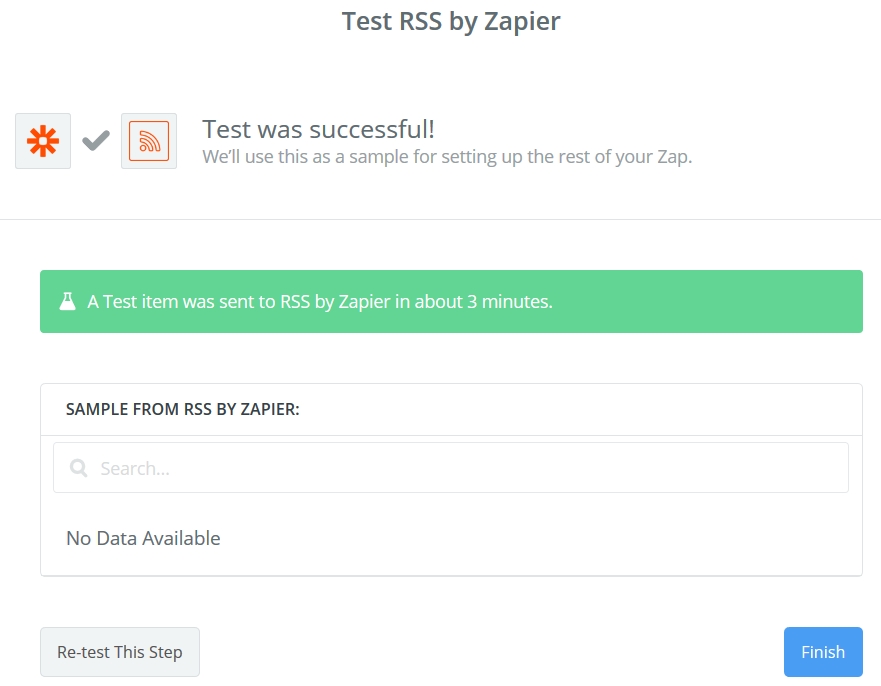Click the word Finish on the blue button
The image size is (881, 686).
coord(823,652)
